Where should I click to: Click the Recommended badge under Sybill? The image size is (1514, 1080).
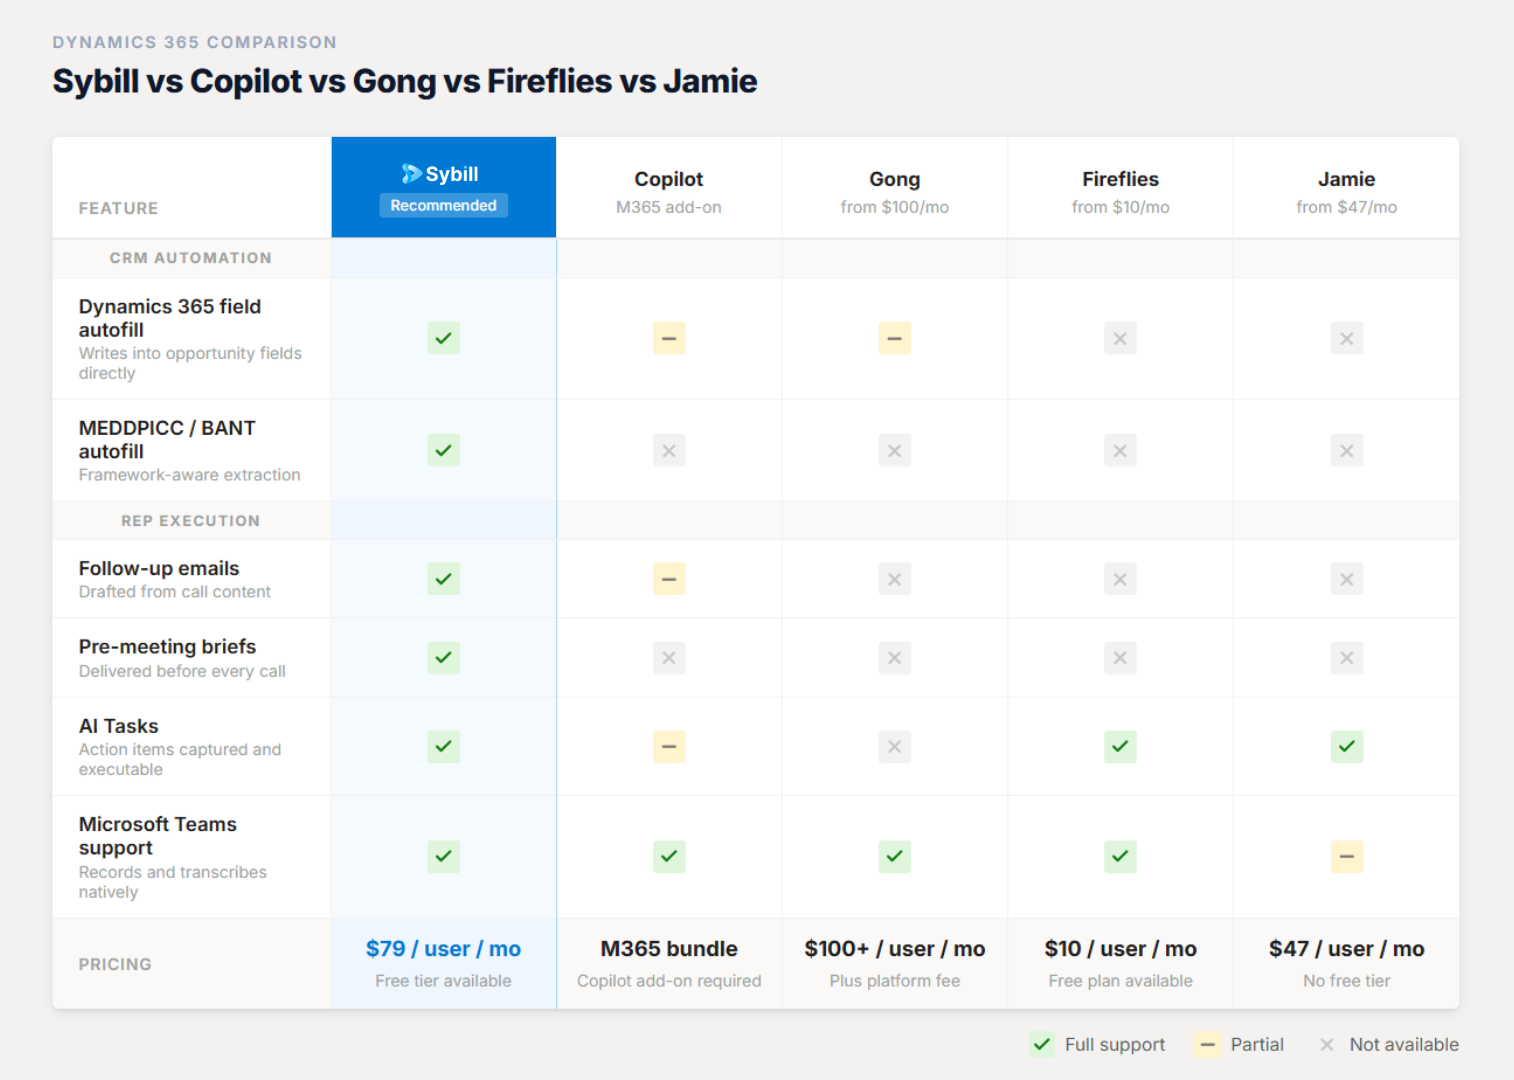click(443, 205)
